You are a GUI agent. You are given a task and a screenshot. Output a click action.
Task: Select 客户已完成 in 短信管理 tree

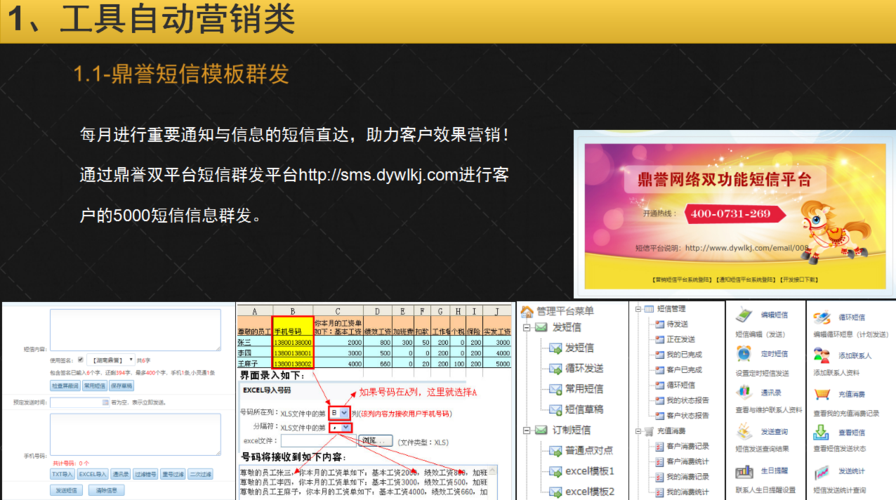point(684,370)
